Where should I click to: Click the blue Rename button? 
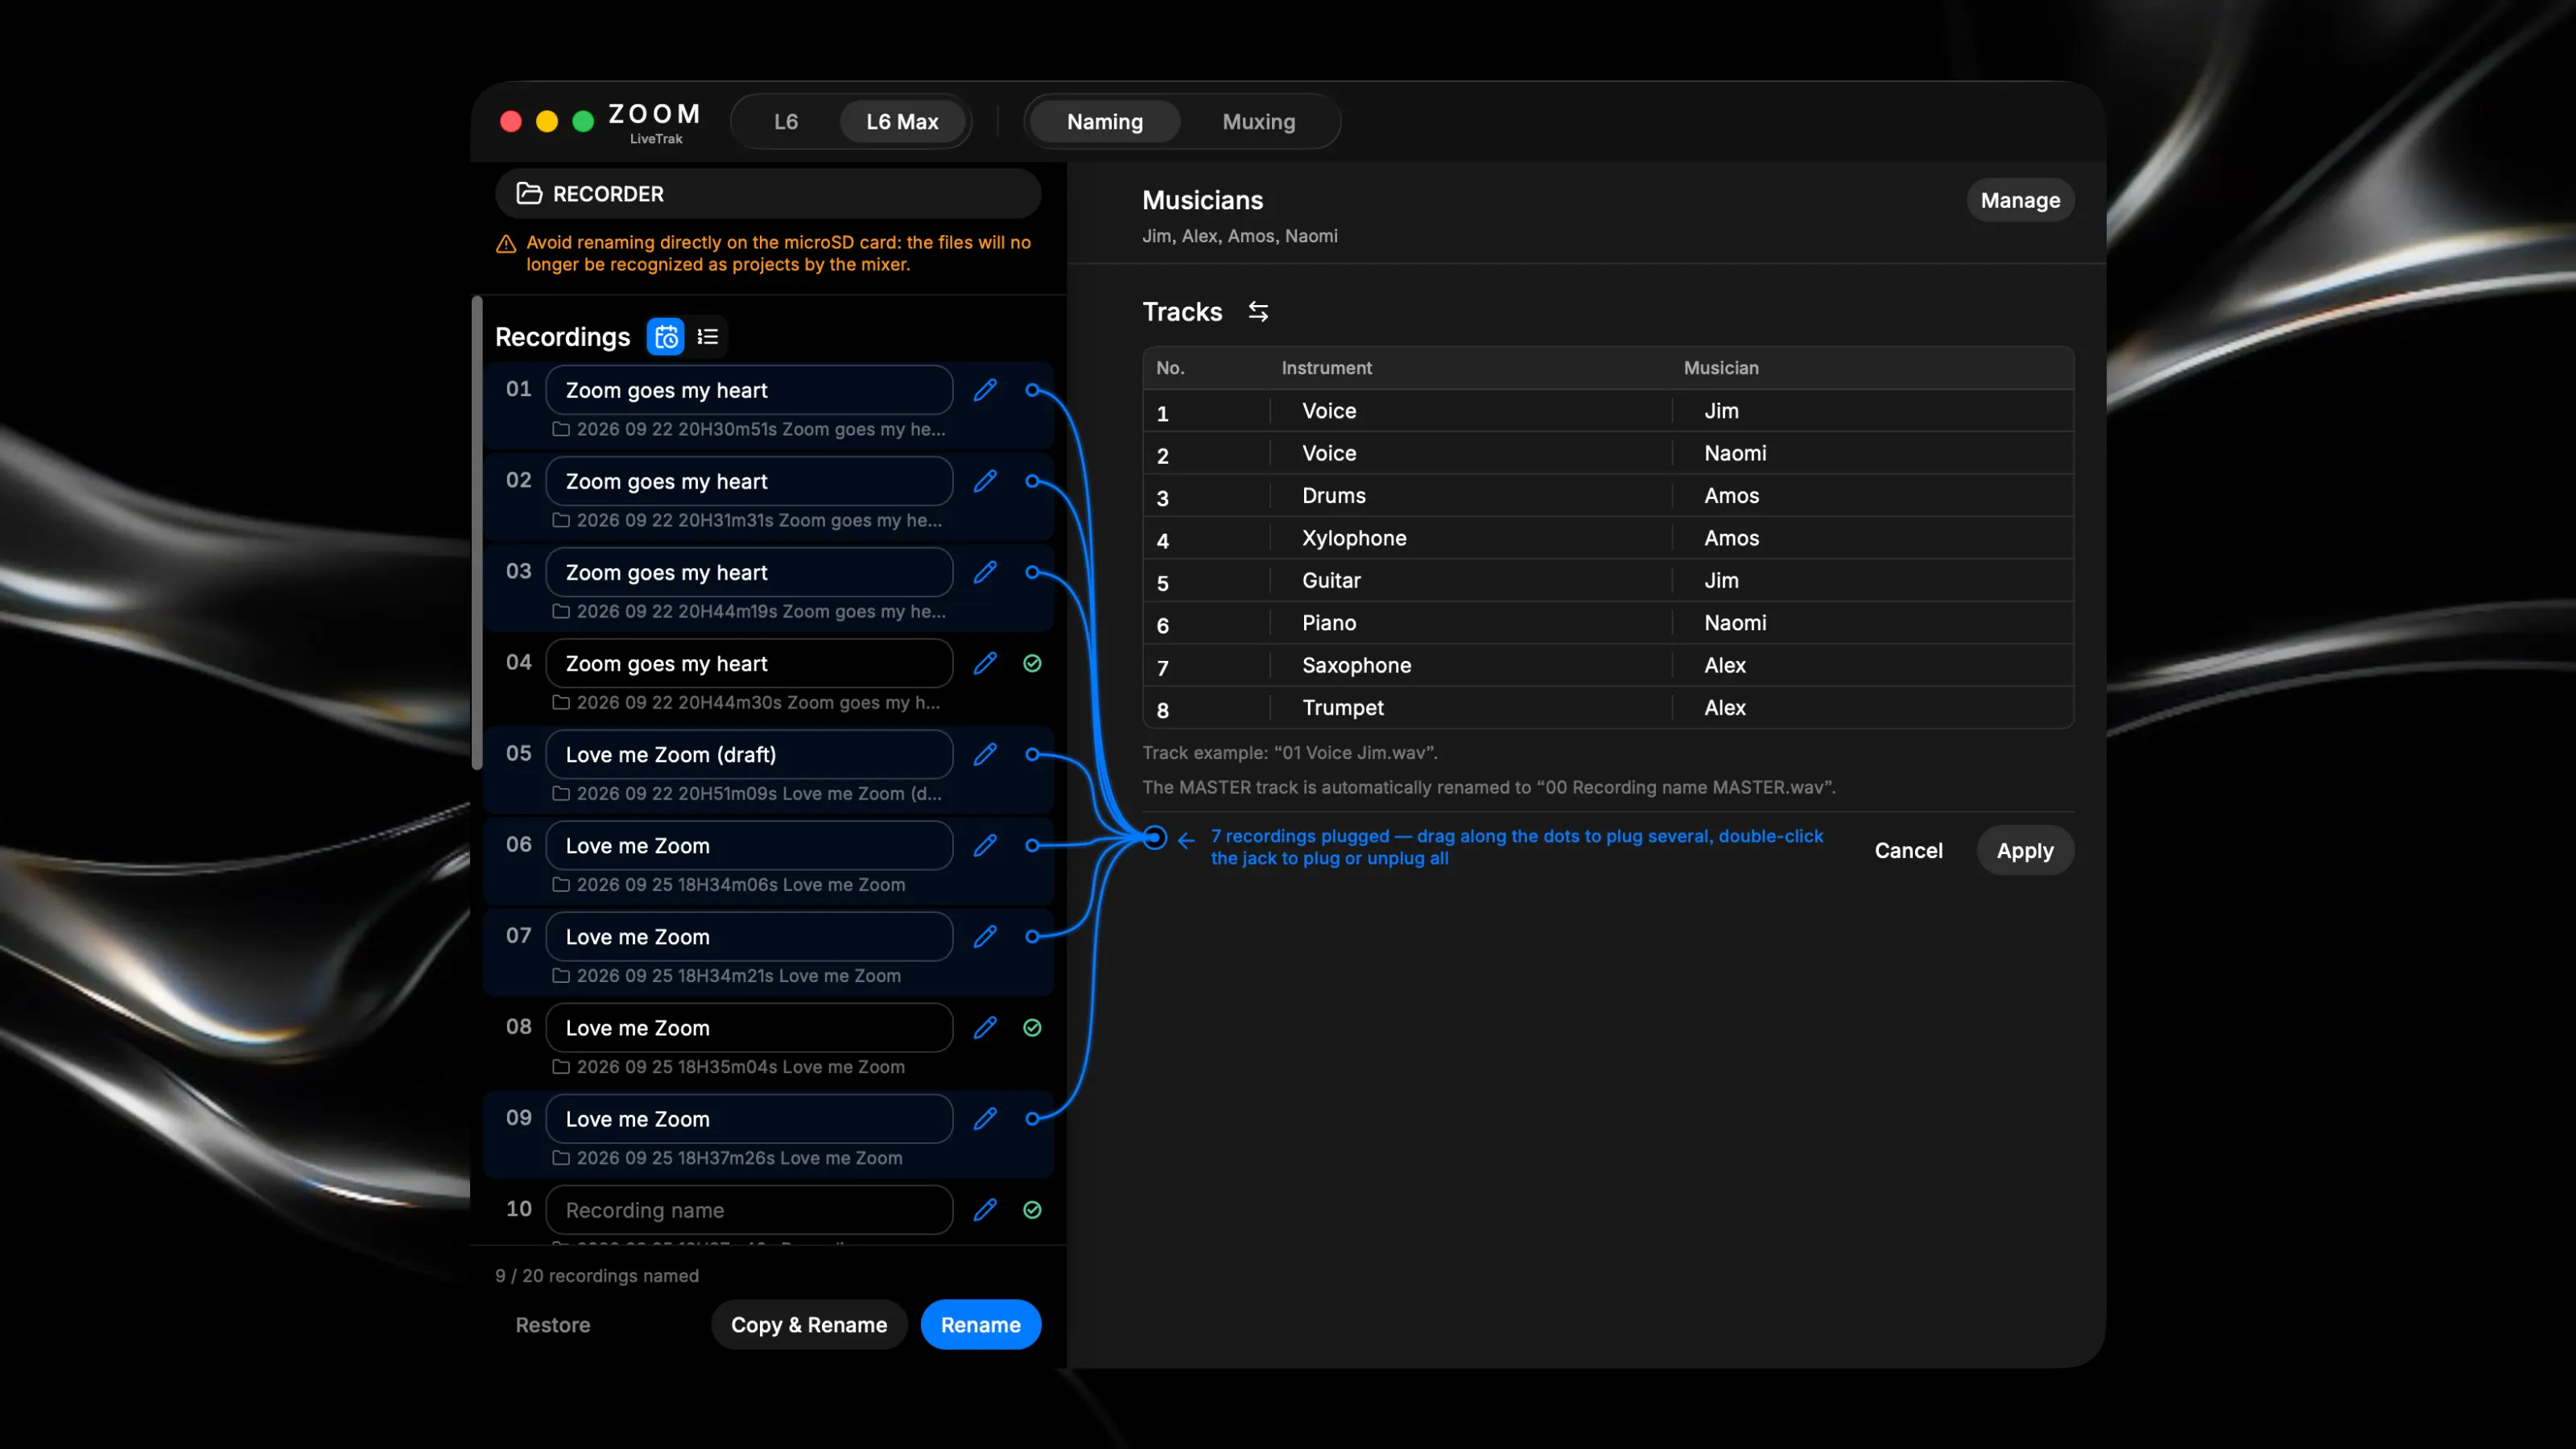[980, 1325]
